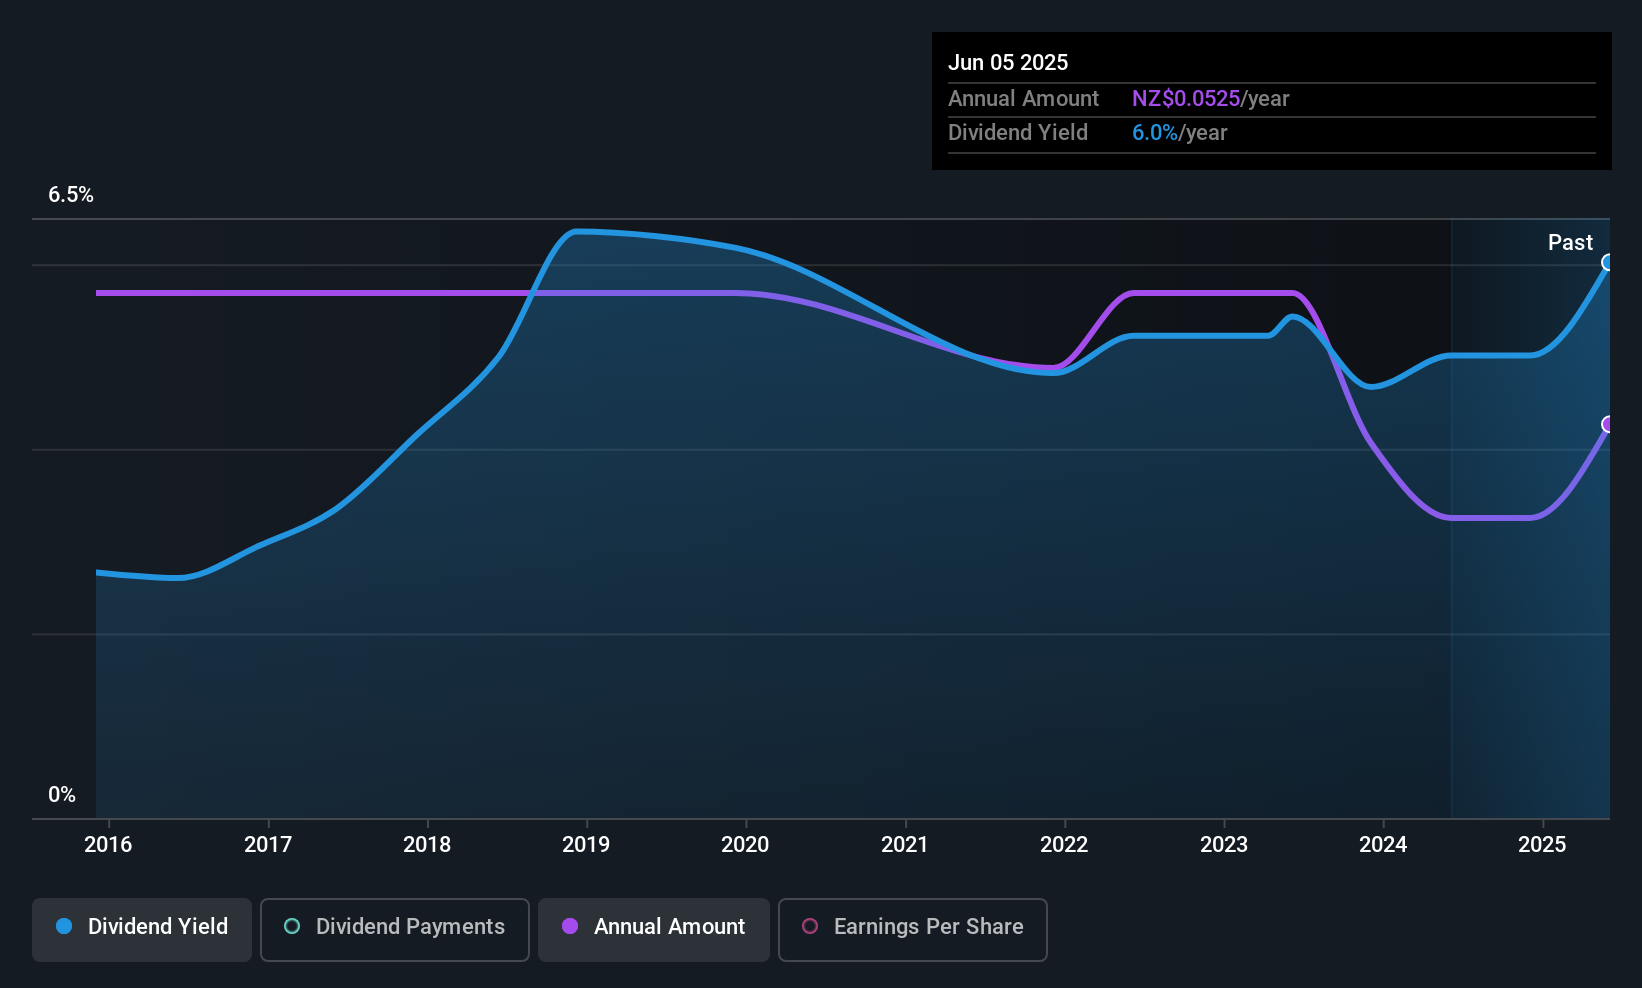1642x988 pixels.
Task: Click the pink Earnings Per Share circle
Action: [810, 926]
